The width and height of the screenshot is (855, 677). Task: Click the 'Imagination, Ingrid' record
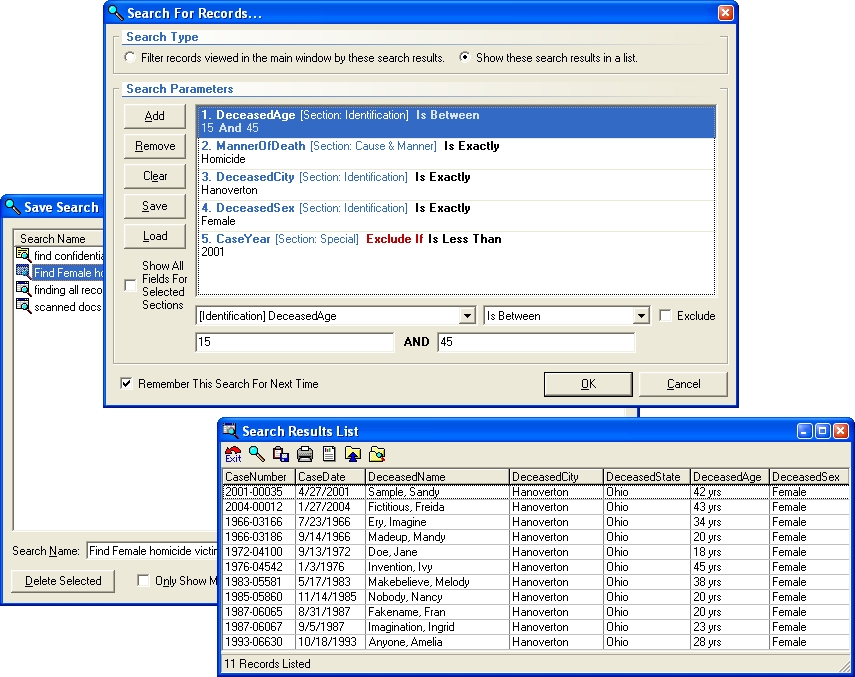coord(535,627)
